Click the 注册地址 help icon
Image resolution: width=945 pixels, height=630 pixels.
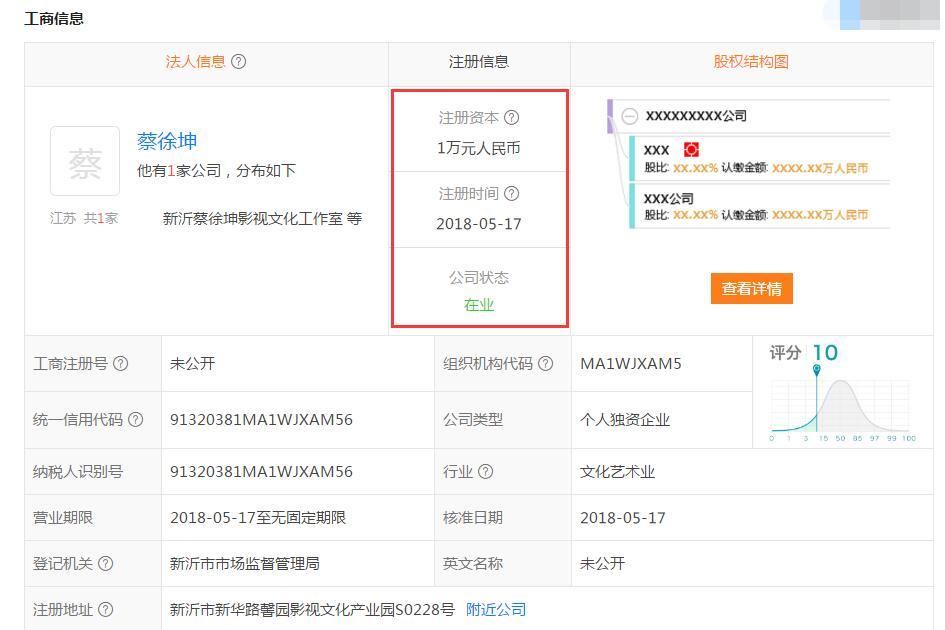point(107,608)
